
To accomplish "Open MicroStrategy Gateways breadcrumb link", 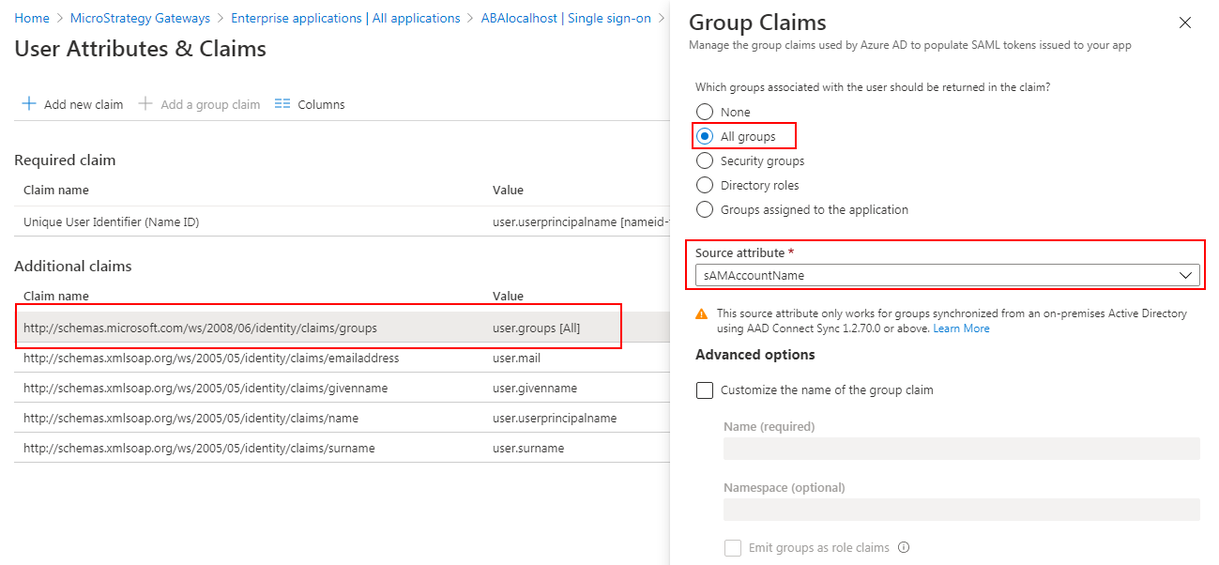I will (x=140, y=18).
